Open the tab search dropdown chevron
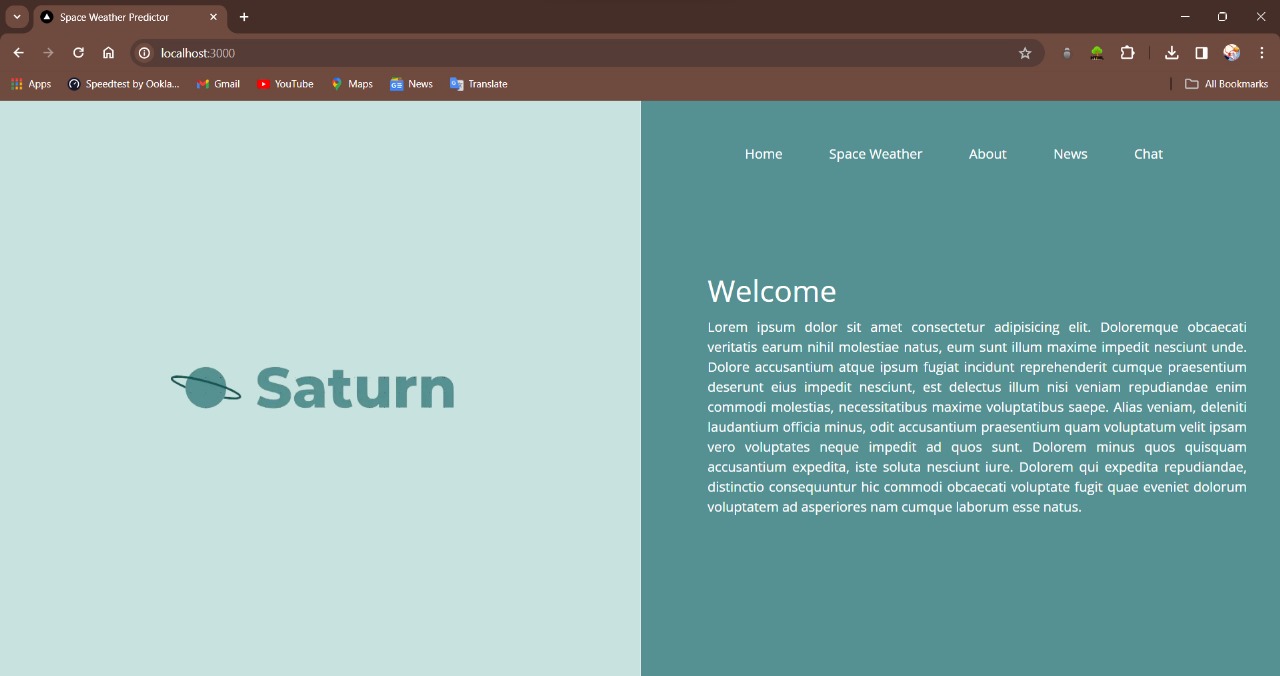1280x676 pixels. [x=15, y=17]
